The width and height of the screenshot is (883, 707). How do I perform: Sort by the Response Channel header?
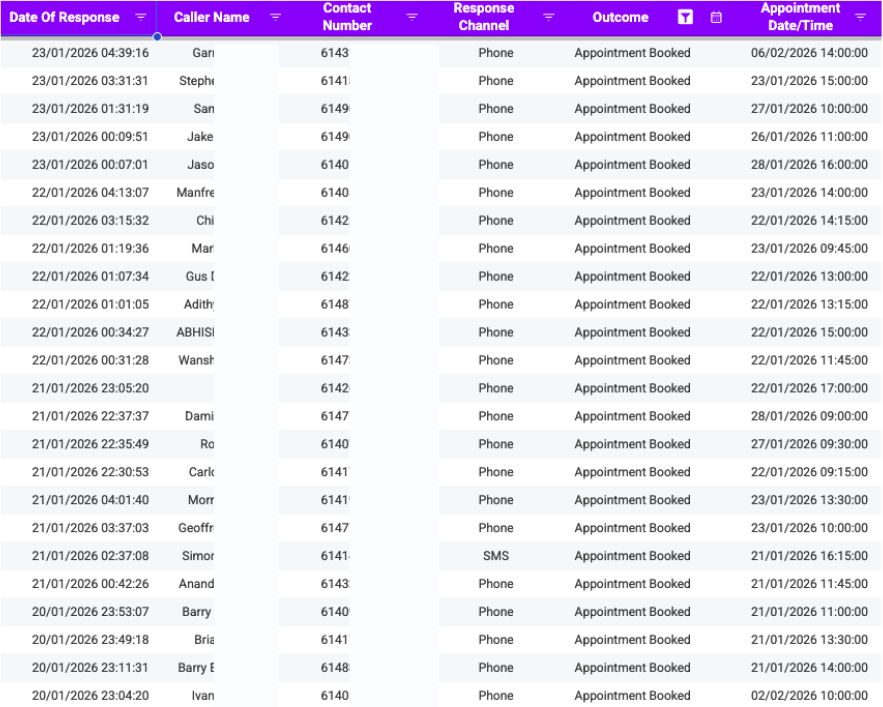pyautogui.click(x=484, y=17)
